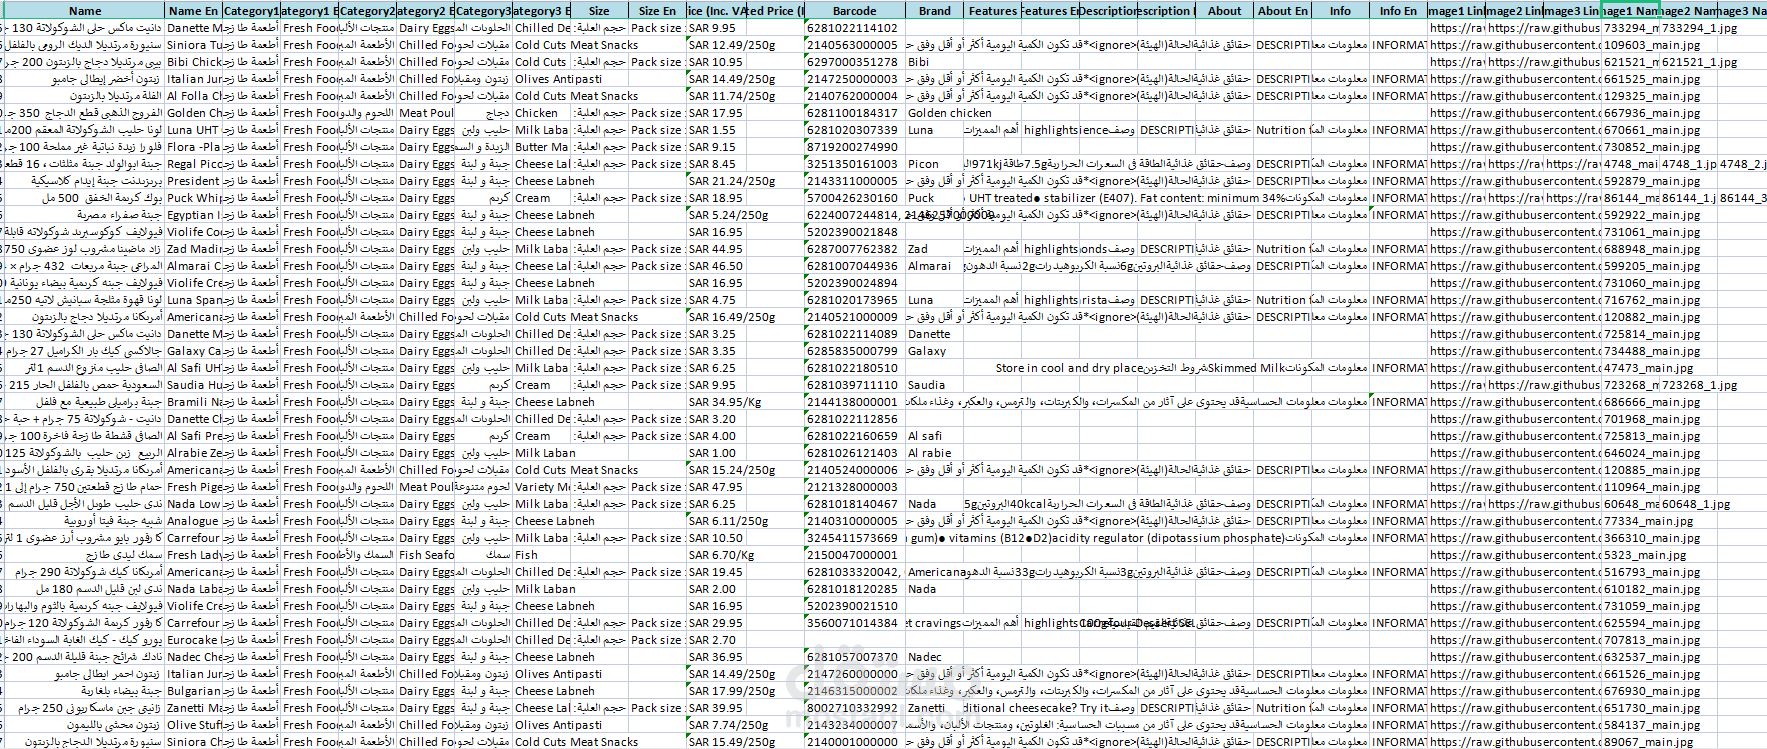Select the Barcode column header
Screen dimensions: 1767x749
coord(855,11)
